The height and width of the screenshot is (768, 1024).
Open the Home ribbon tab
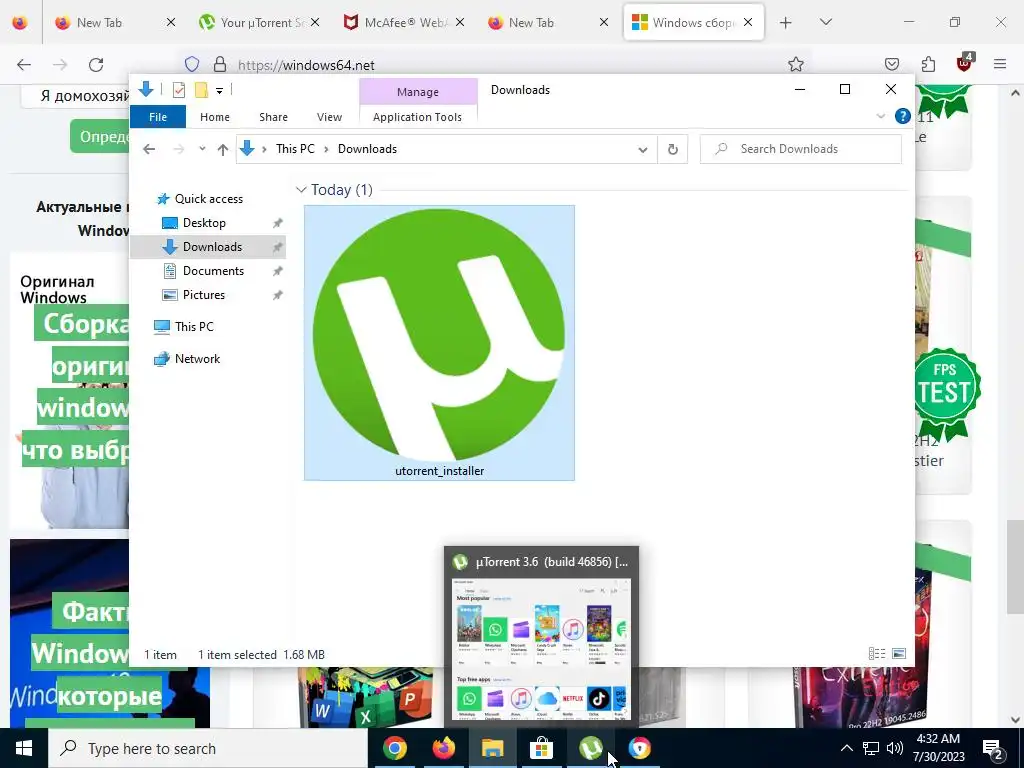click(x=215, y=117)
